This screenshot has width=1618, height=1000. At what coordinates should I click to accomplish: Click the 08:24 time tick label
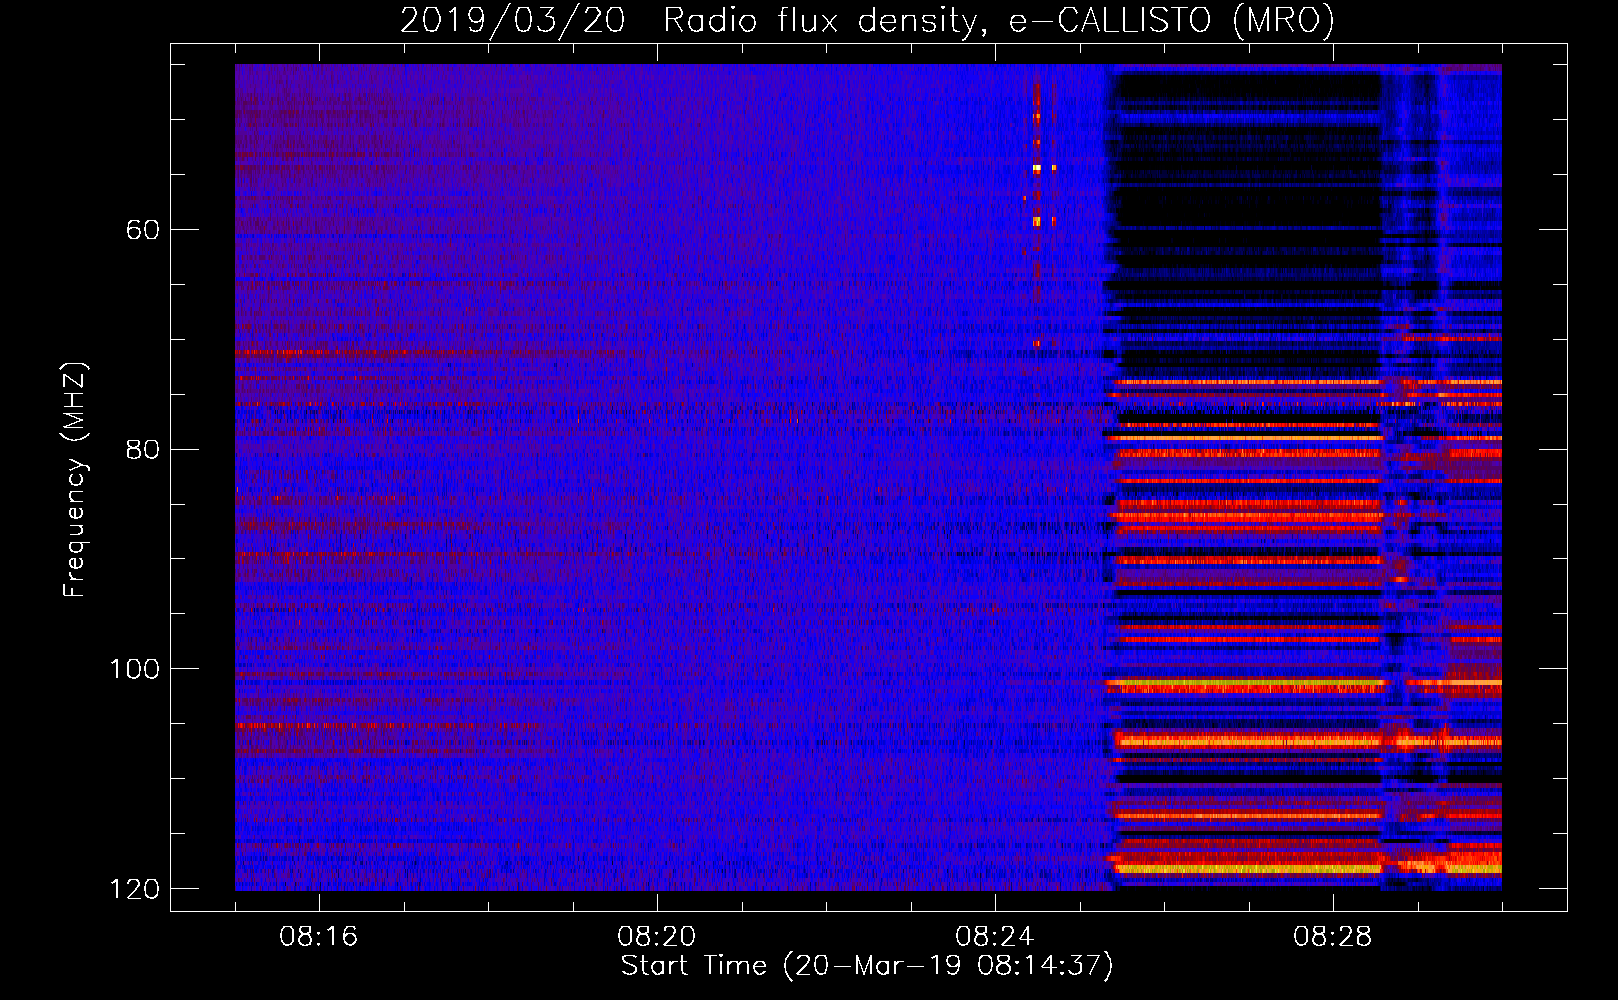point(995,937)
